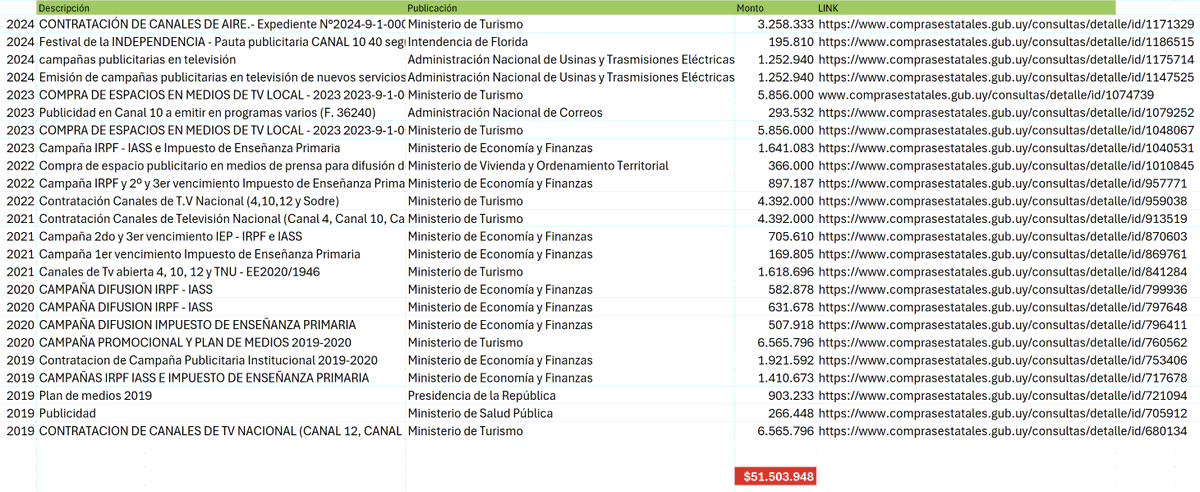Image resolution: width=1200 pixels, height=492 pixels.
Task: Select the Festival de la INDEPENDENCIA description cell
Action: (x=221, y=42)
